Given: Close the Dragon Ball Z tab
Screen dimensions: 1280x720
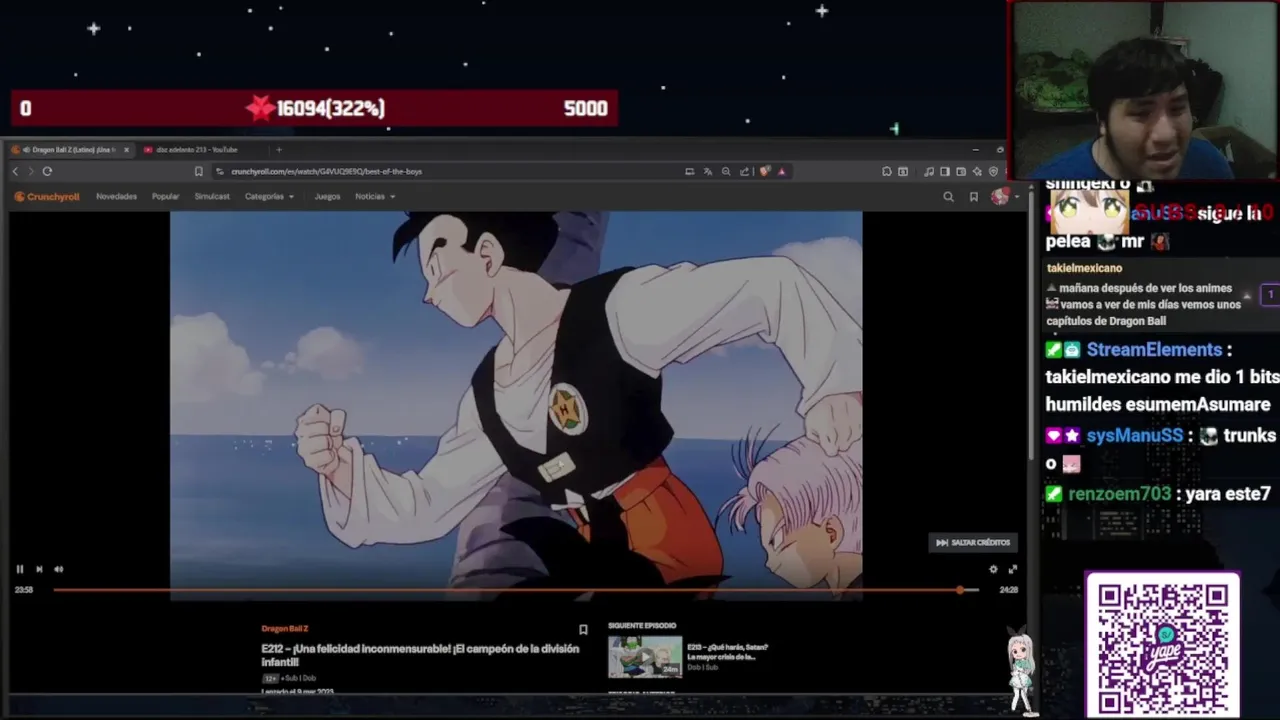Looking at the screenshot, I should (x=126, y=150).
